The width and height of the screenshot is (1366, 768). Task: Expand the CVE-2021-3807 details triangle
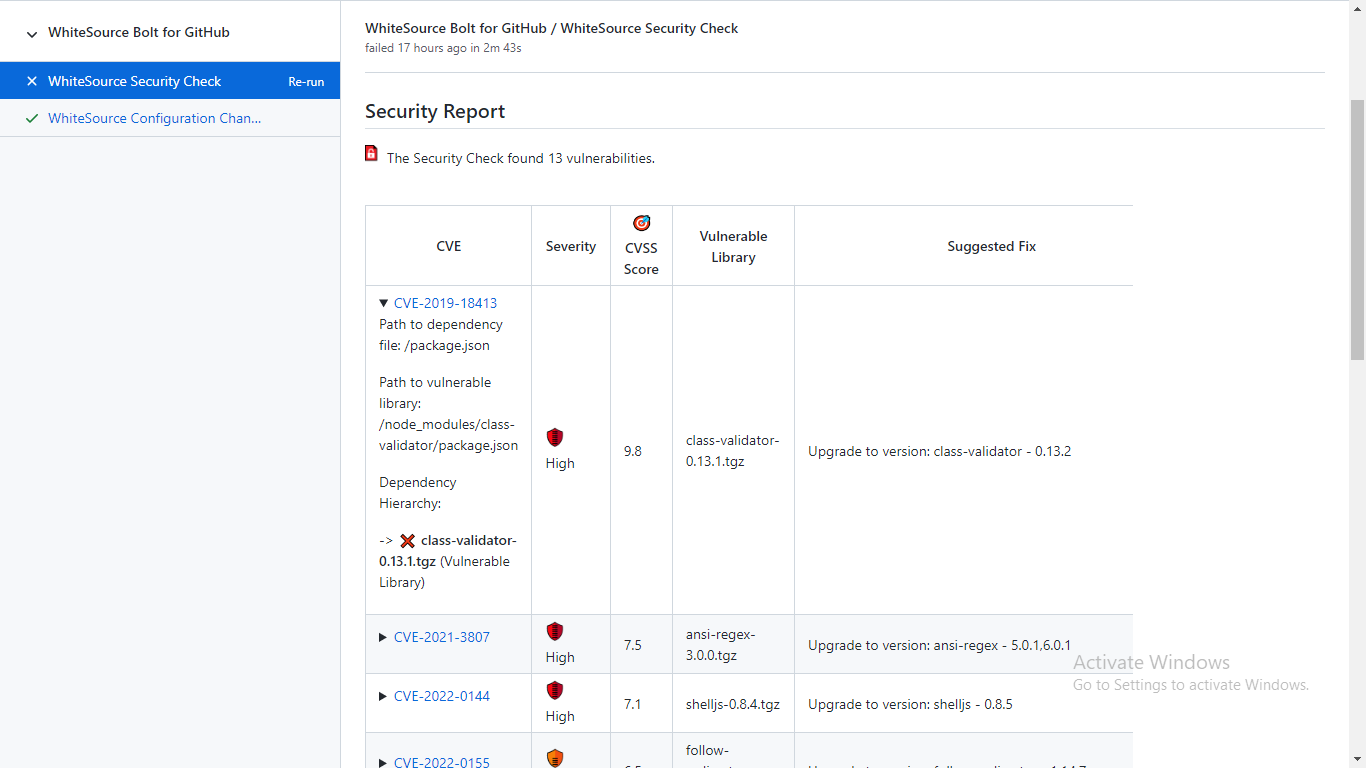383,637
